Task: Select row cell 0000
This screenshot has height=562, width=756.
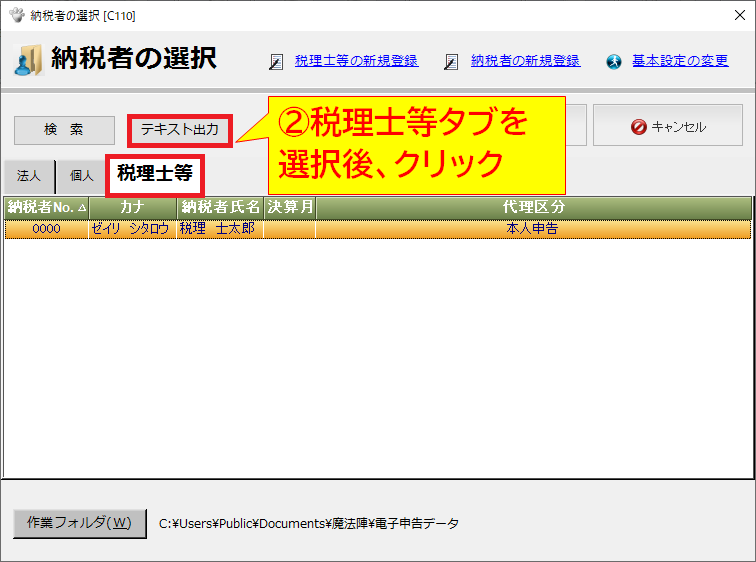Action: (x=47, y=228)
